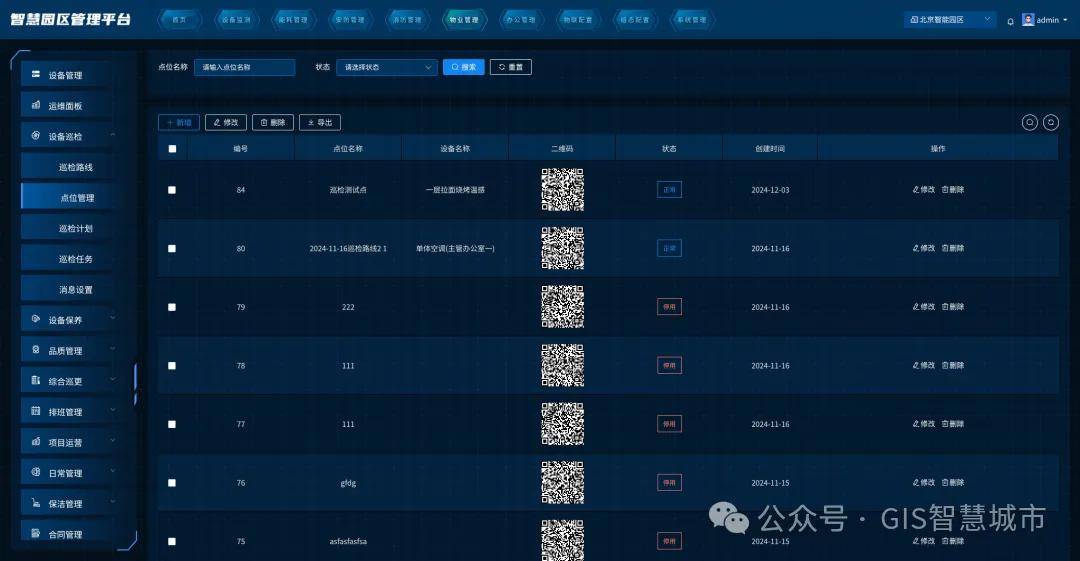Viewport: 1080px width, 561px height.
Task: Click the toolbar 删除 button
Action: click(x=273, y=123)
